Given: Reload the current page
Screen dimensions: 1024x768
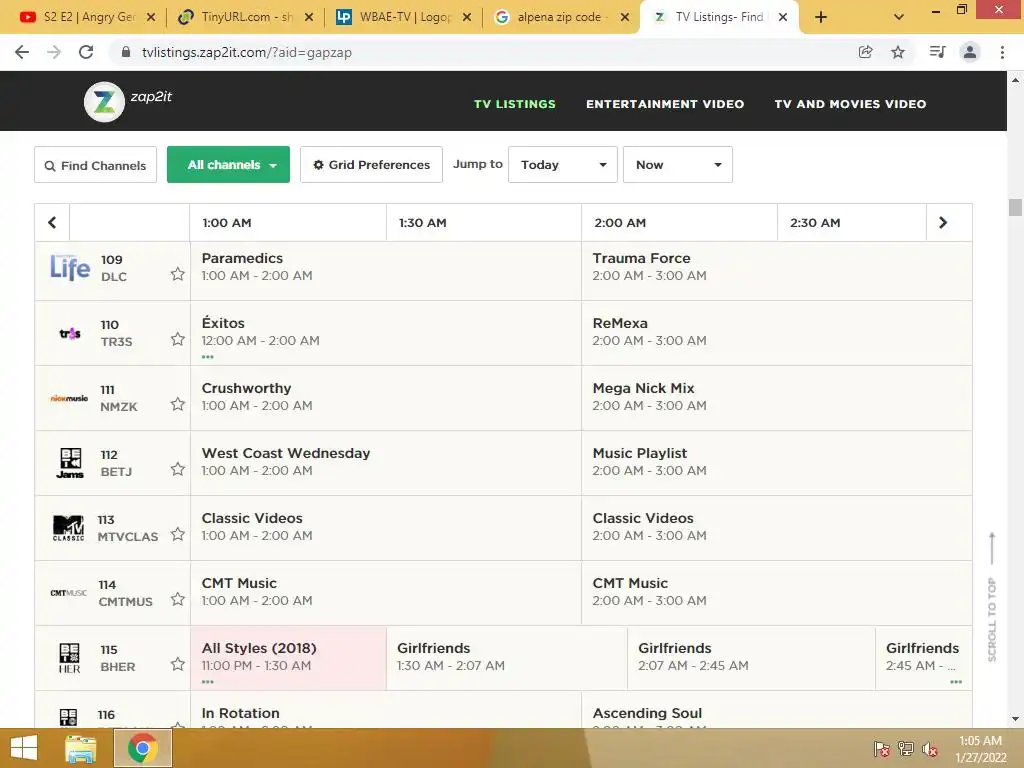Looking at the screenshot, I should (x=86, y=52).
